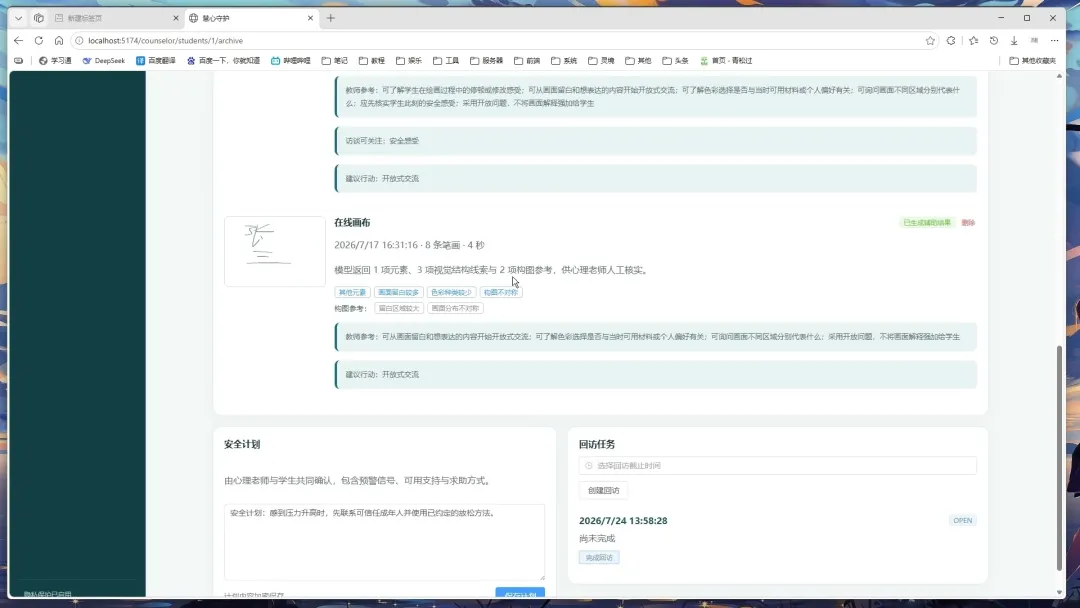Go back using the browser back arrow
This screenshot has width=1080, height=608.
tap(19, 41)
